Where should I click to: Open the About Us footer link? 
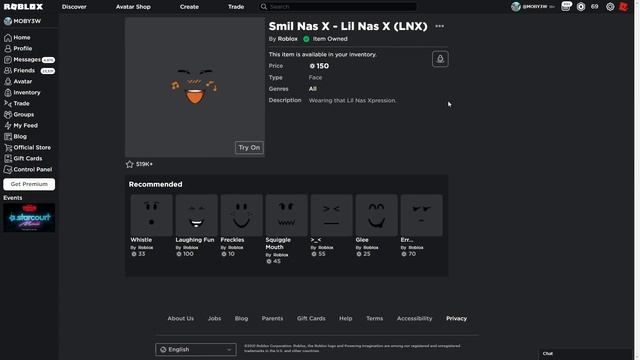(180, 318)
